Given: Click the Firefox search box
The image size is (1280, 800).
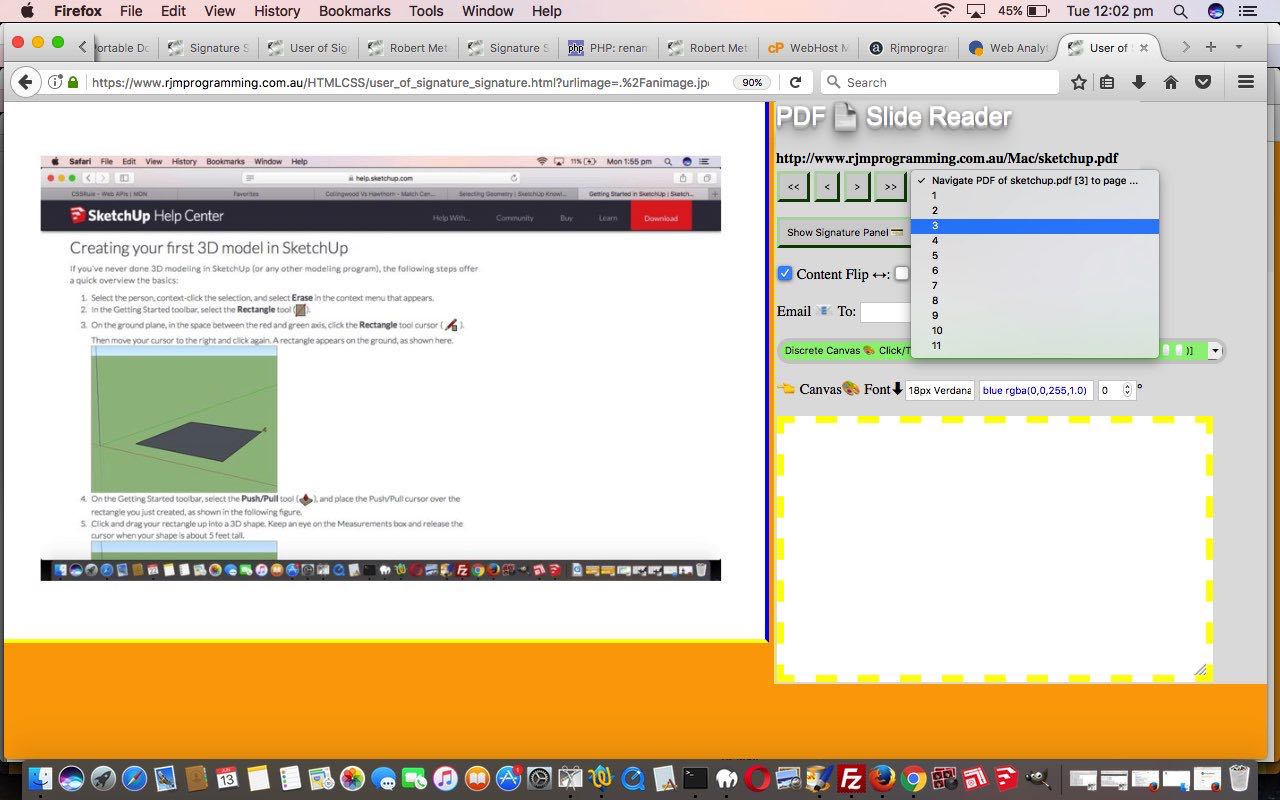Looking at the screenshot, I should 939,82.
